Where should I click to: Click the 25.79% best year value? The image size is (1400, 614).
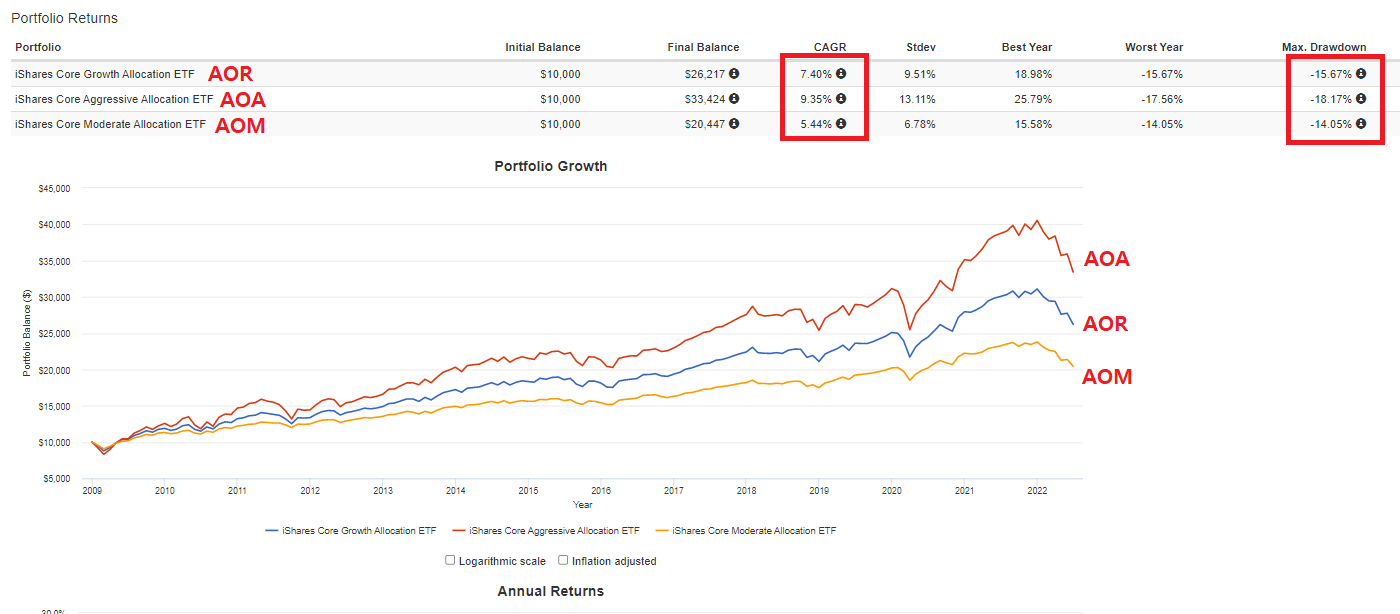click(1033, 99)
